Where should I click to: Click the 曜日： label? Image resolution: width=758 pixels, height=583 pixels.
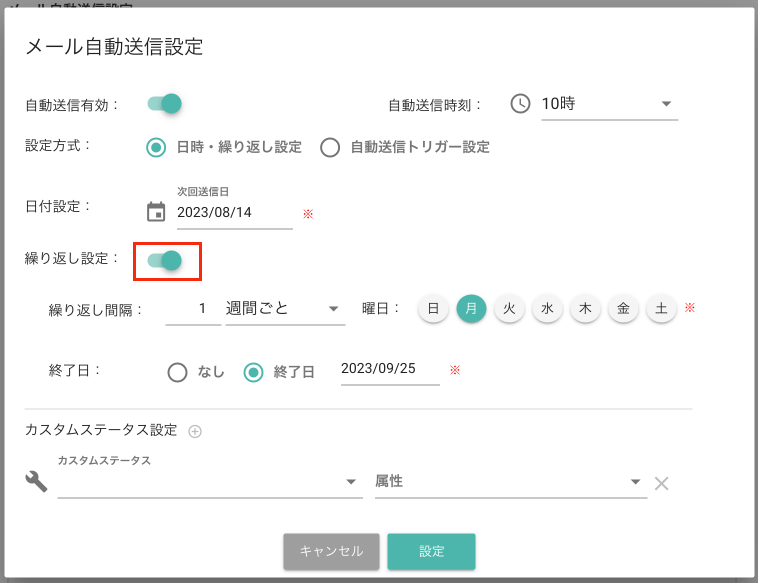[381, 308]
